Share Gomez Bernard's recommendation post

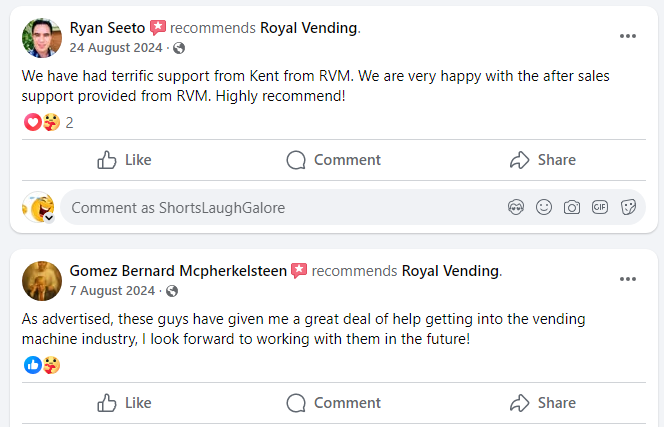[543, 403]
